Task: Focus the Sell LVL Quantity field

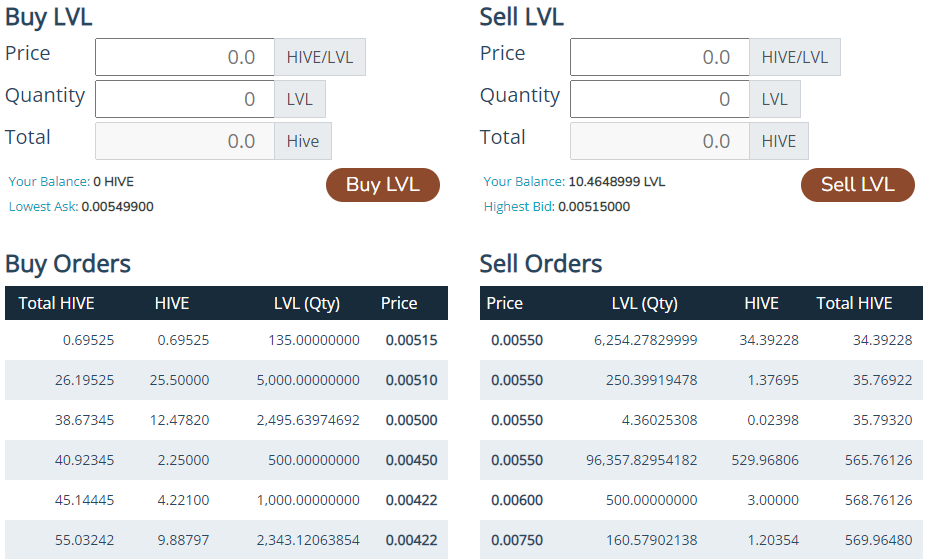Action: (x=660, y=99)
